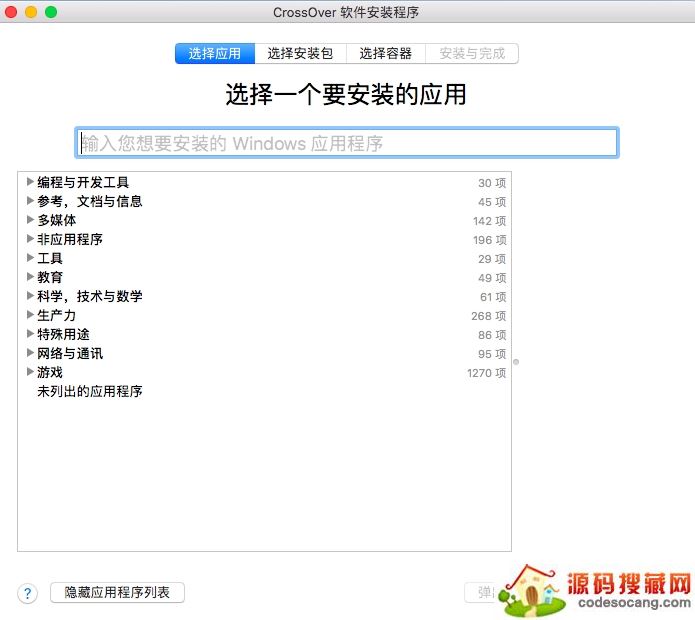This screenshot has height=620, width=695.
Task: Click the help question mark icon
Action: coord(28,593)
